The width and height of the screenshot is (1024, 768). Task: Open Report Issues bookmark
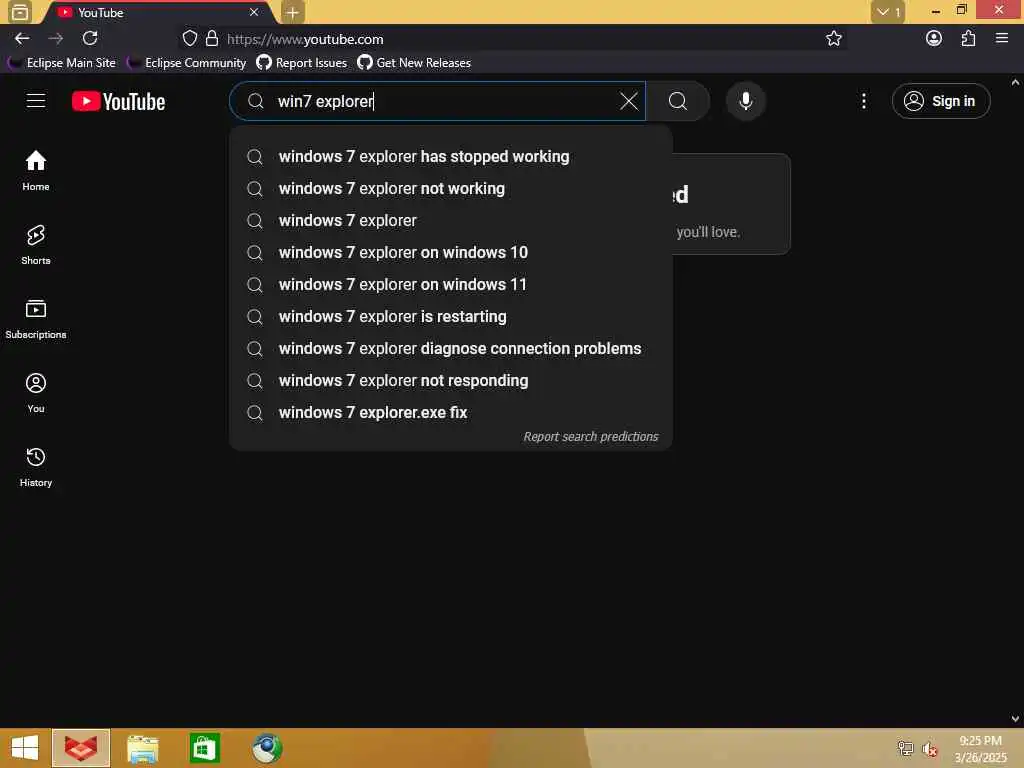[302, 63]
